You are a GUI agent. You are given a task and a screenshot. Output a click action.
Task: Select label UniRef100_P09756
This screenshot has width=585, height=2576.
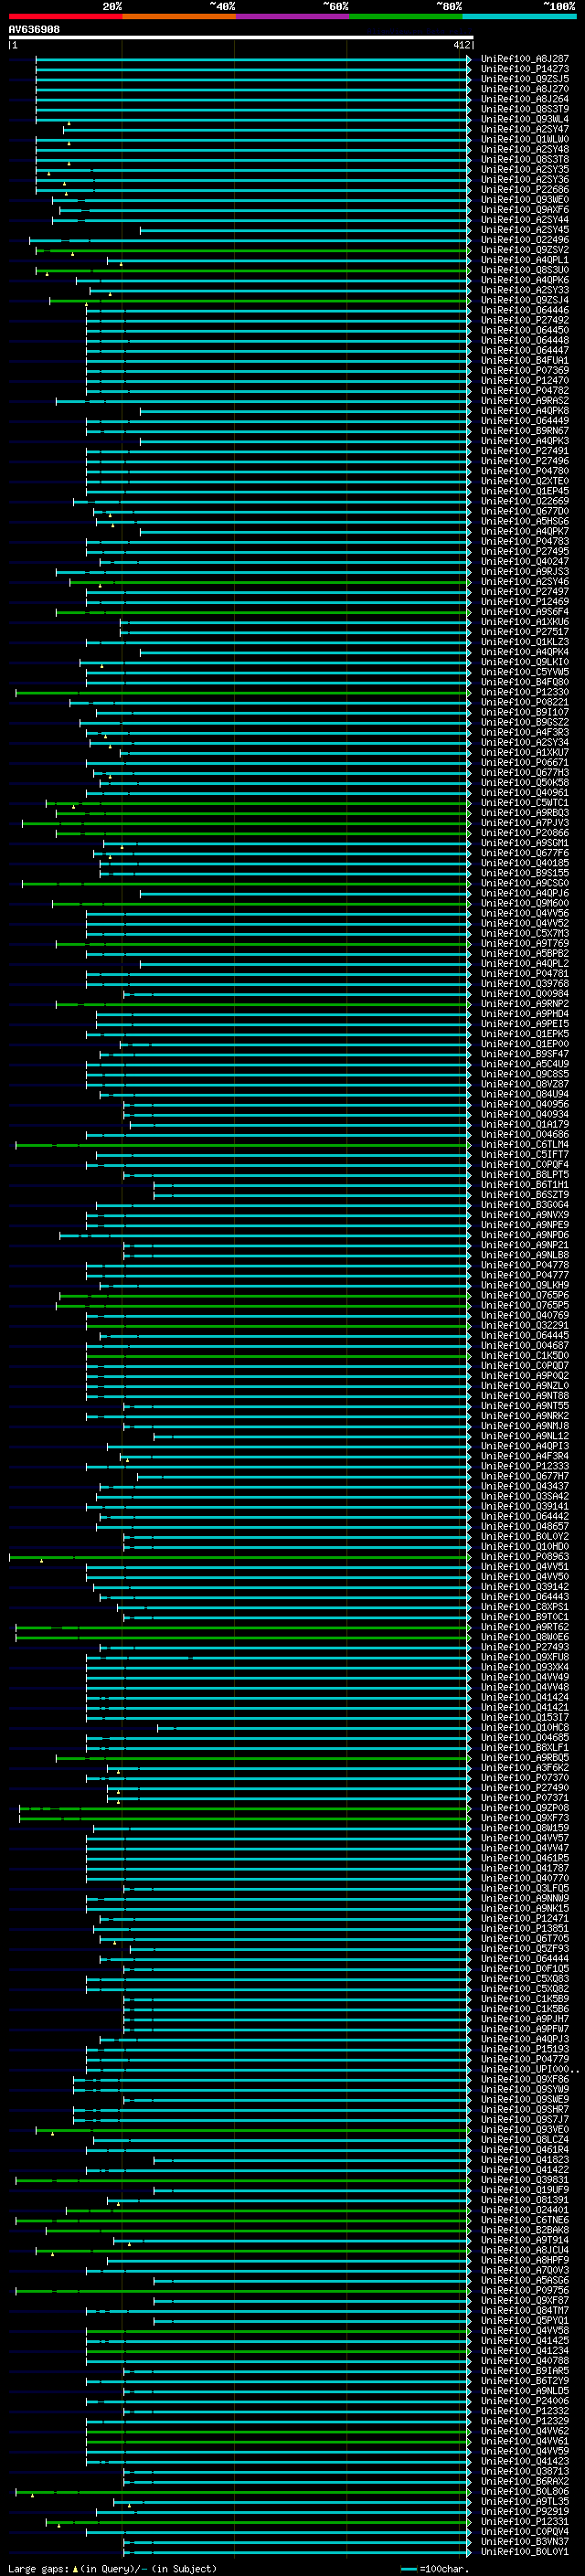[525, 2291]
